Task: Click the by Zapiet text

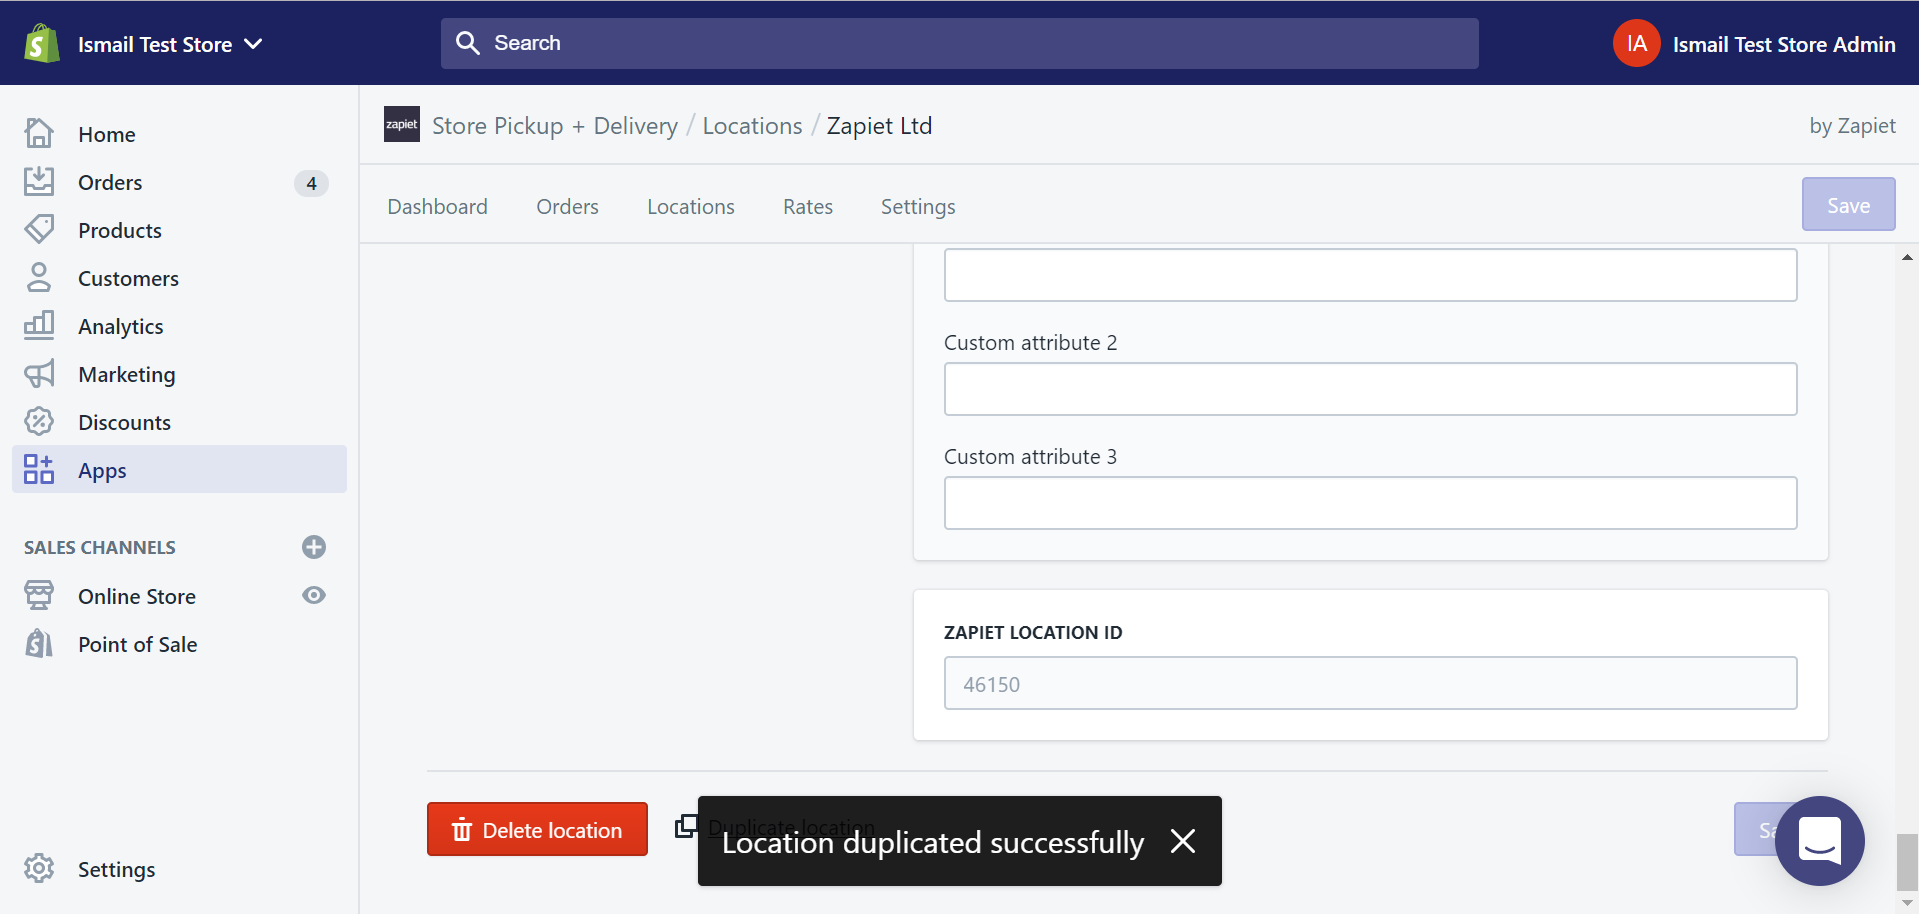Action: pos(1852,126)
